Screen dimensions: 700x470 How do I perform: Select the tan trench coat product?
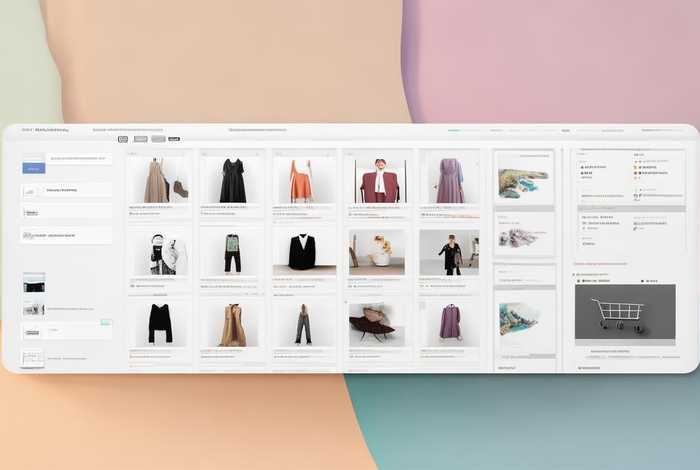233,324
